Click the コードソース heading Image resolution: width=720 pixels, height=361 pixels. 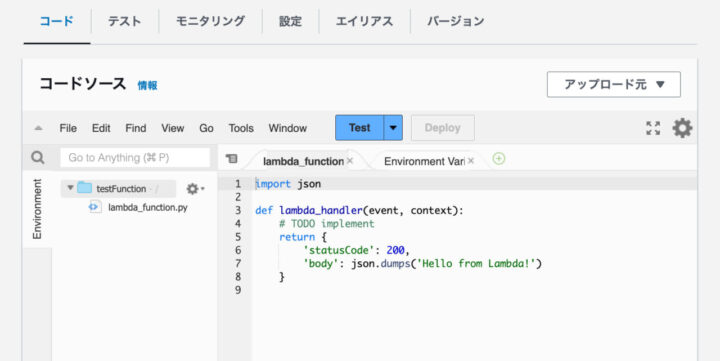[83, 84]
